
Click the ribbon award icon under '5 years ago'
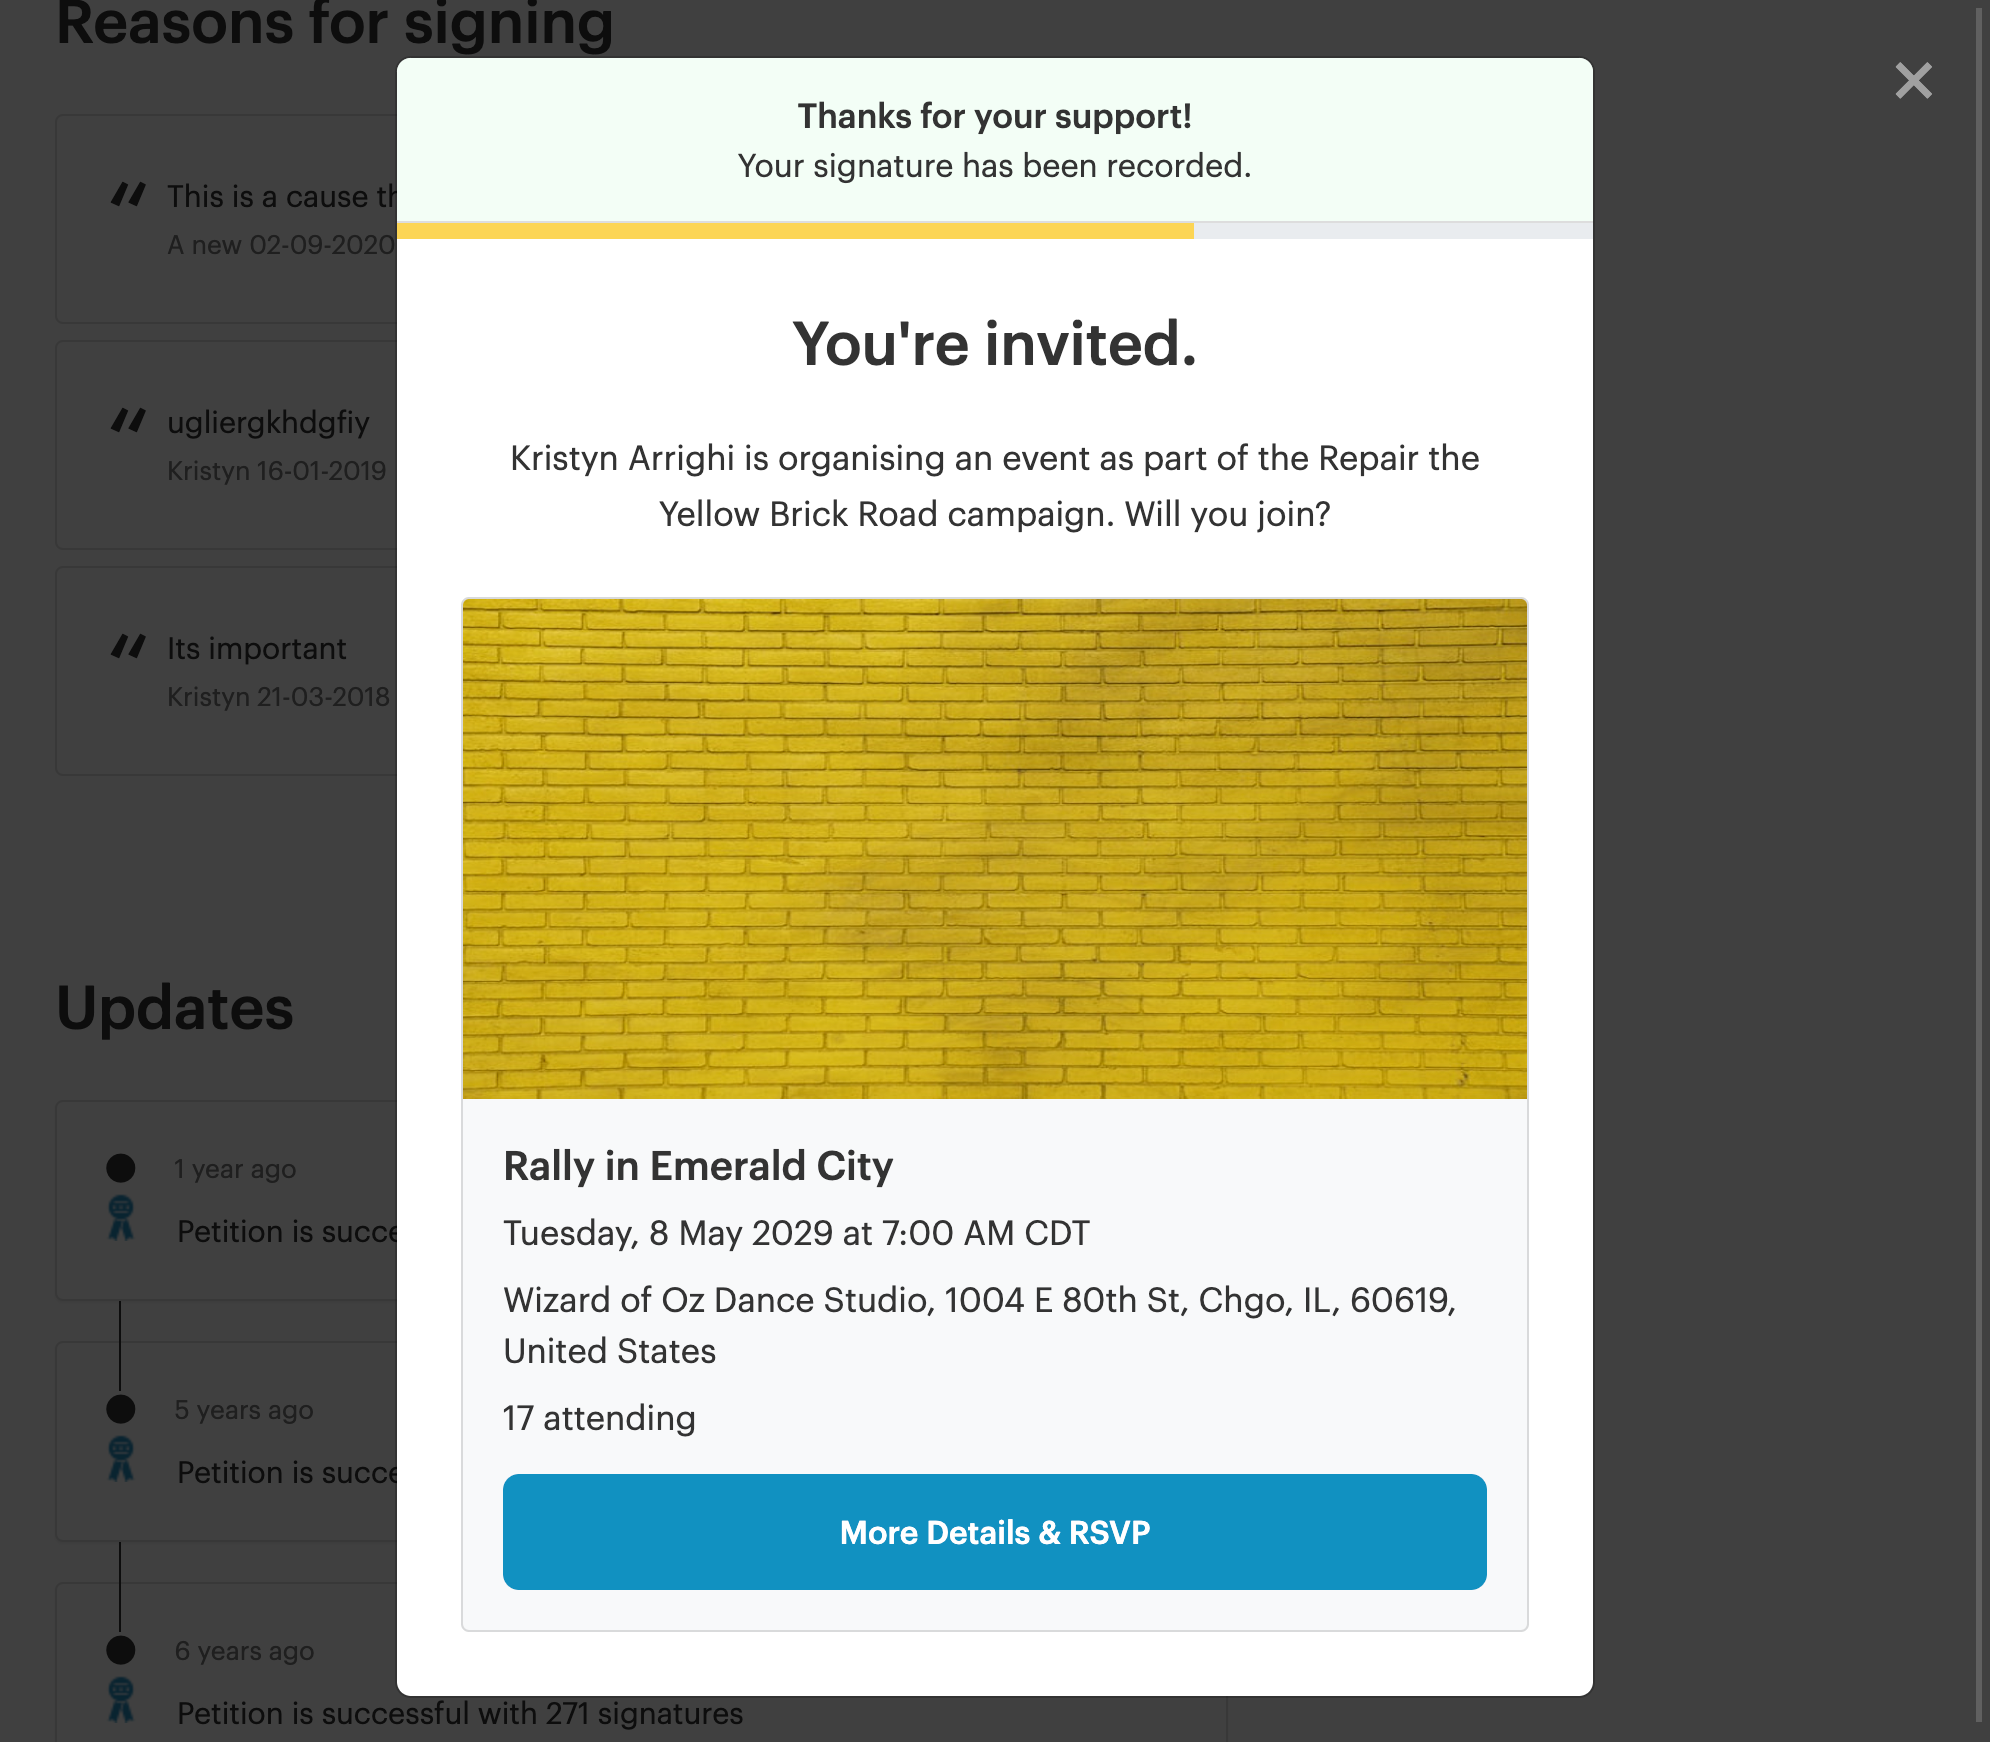click(121, 1459)
